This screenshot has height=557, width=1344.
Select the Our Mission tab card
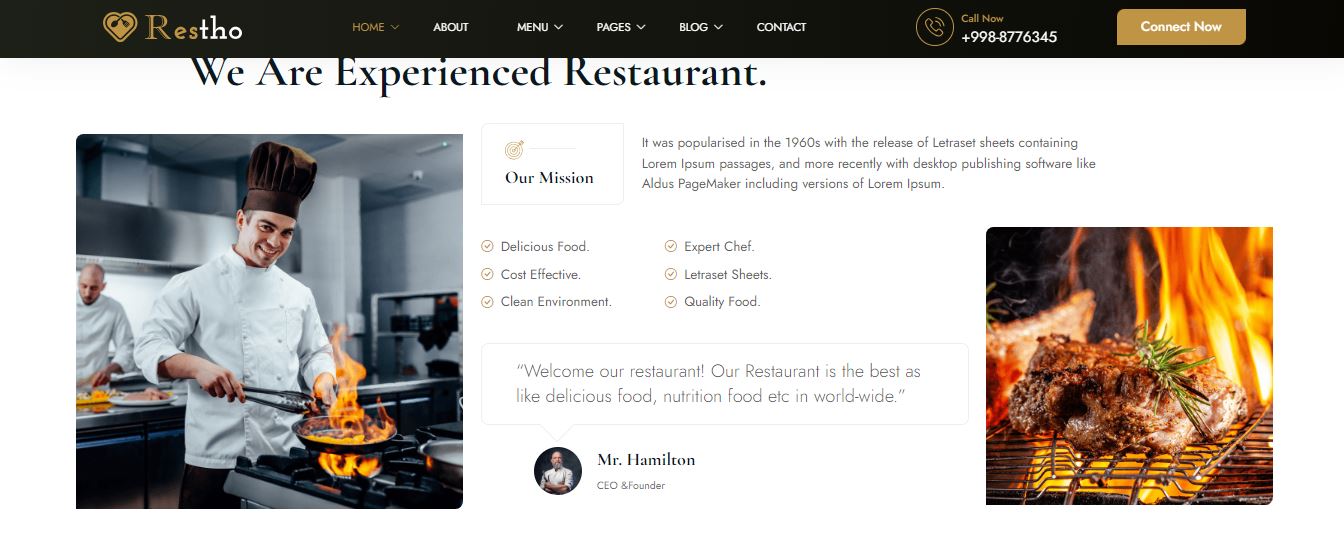pyautogui.click(x=552, y=164)
